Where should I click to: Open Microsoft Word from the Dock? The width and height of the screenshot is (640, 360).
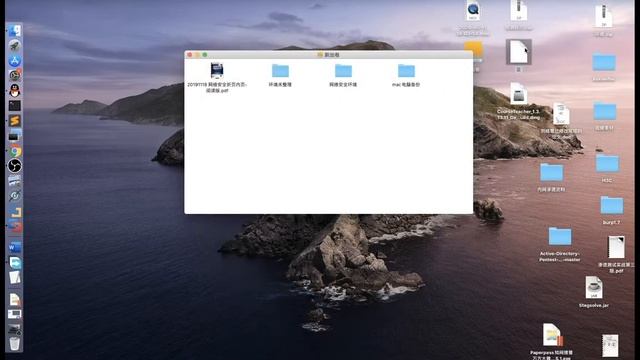tap(15, 247)
